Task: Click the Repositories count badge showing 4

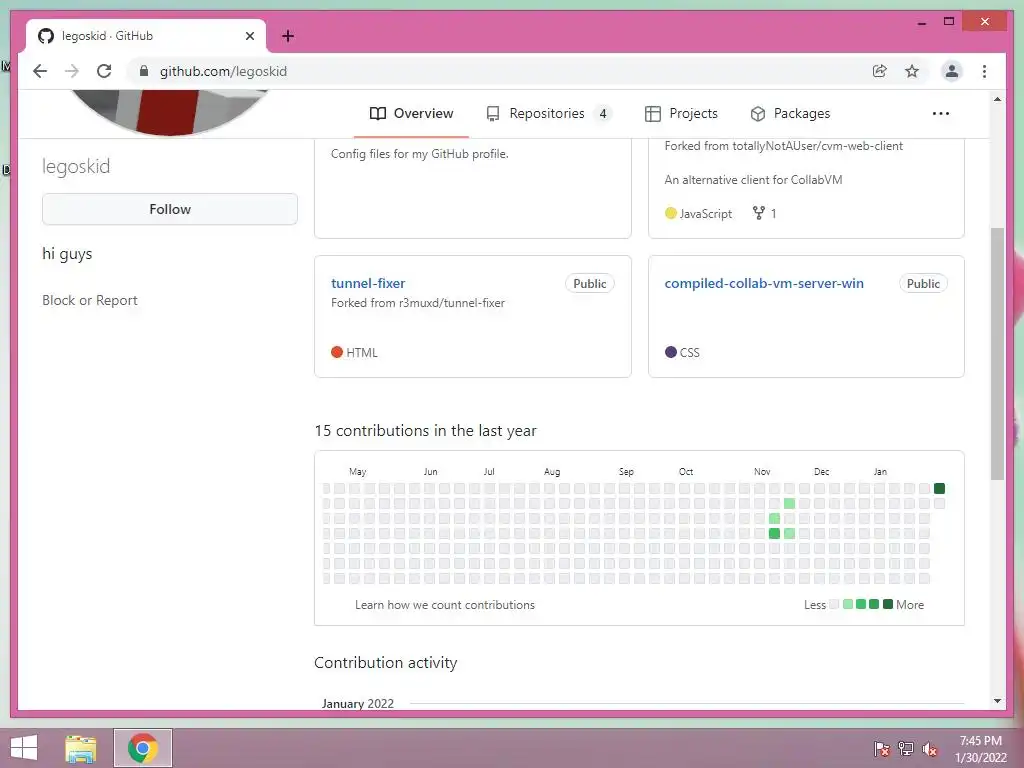Action: (603, 114)
